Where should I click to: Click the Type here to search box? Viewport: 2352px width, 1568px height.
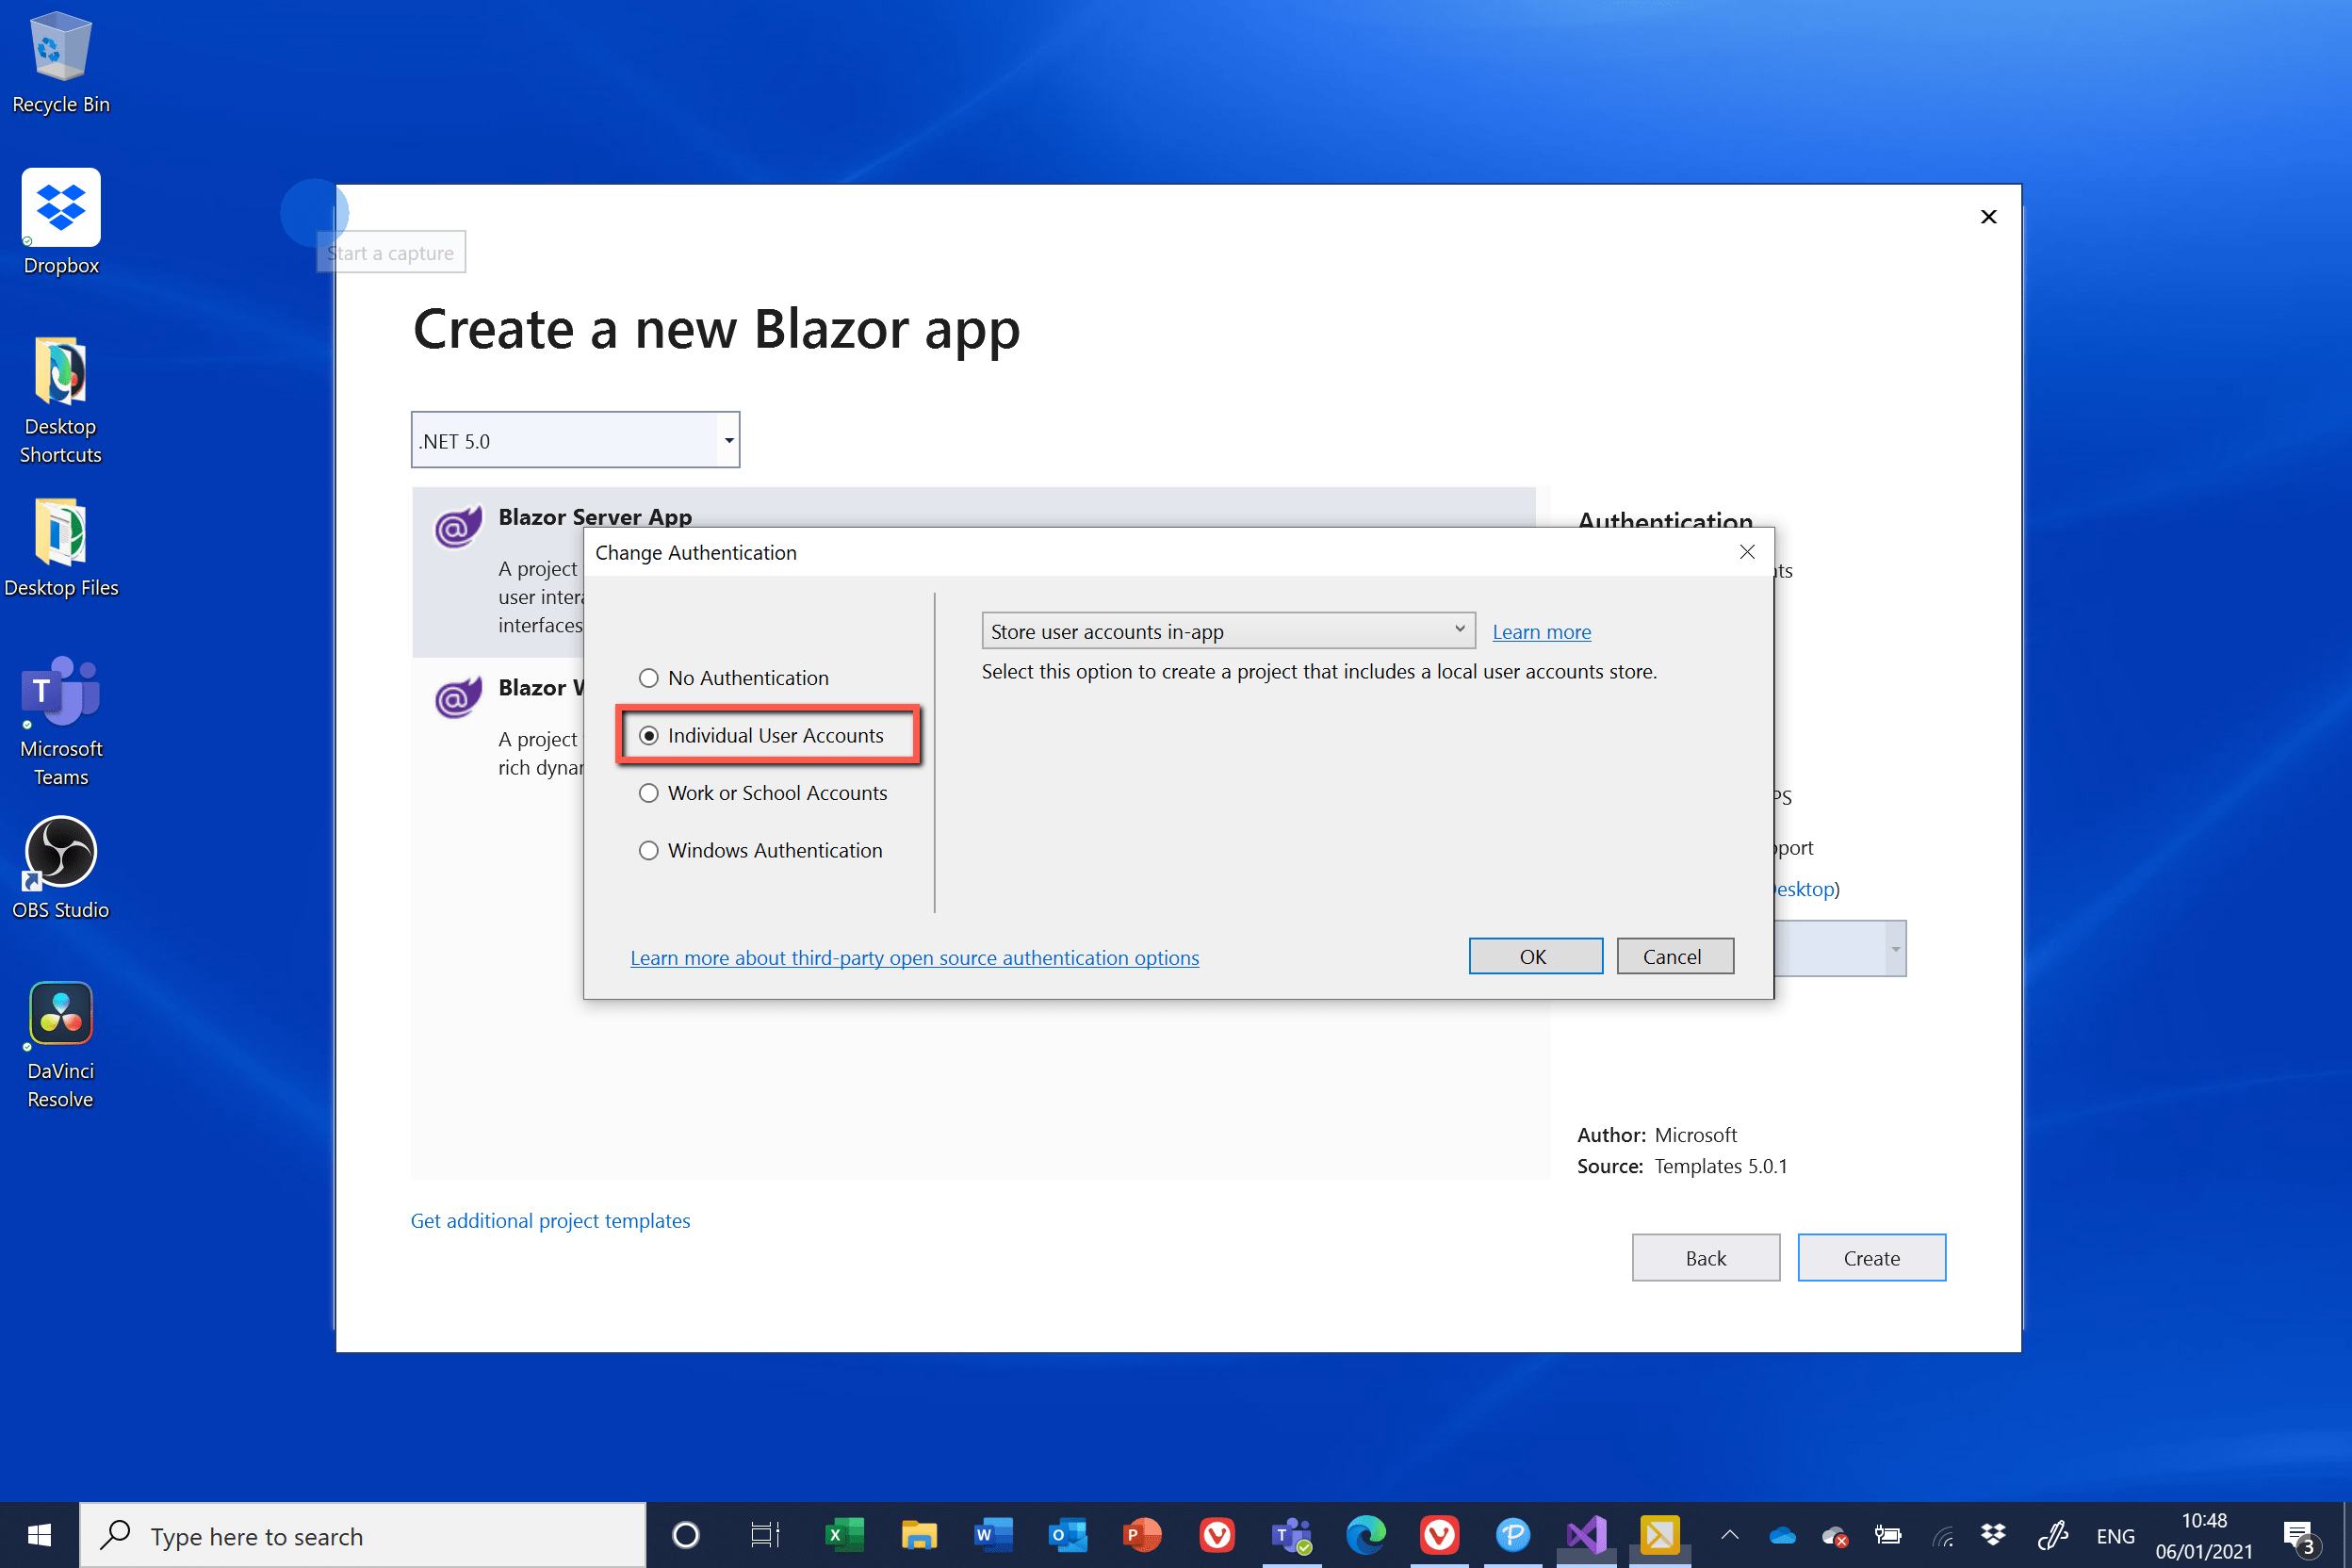(x=363, y=1535)
